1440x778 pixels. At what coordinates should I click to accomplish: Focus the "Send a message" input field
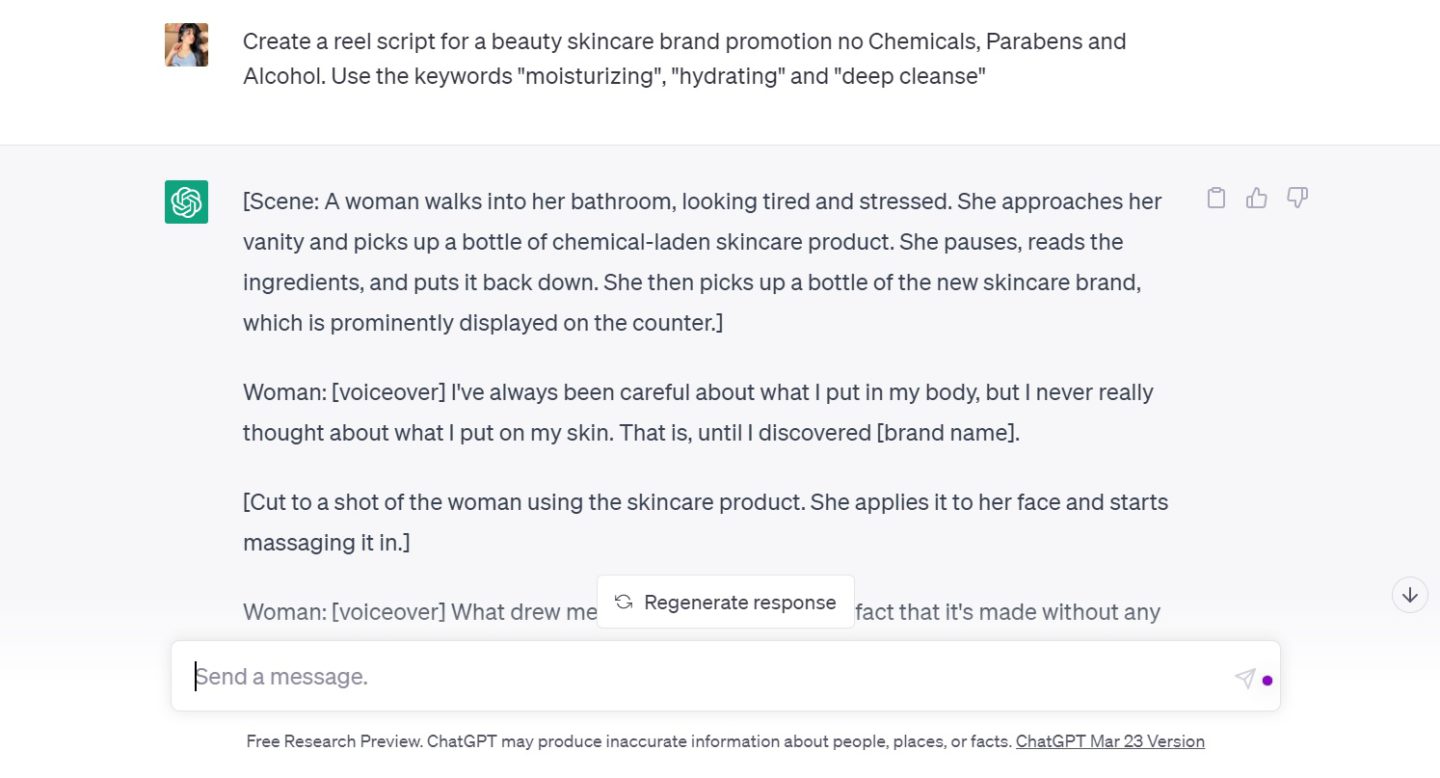(x=700, y=677)
